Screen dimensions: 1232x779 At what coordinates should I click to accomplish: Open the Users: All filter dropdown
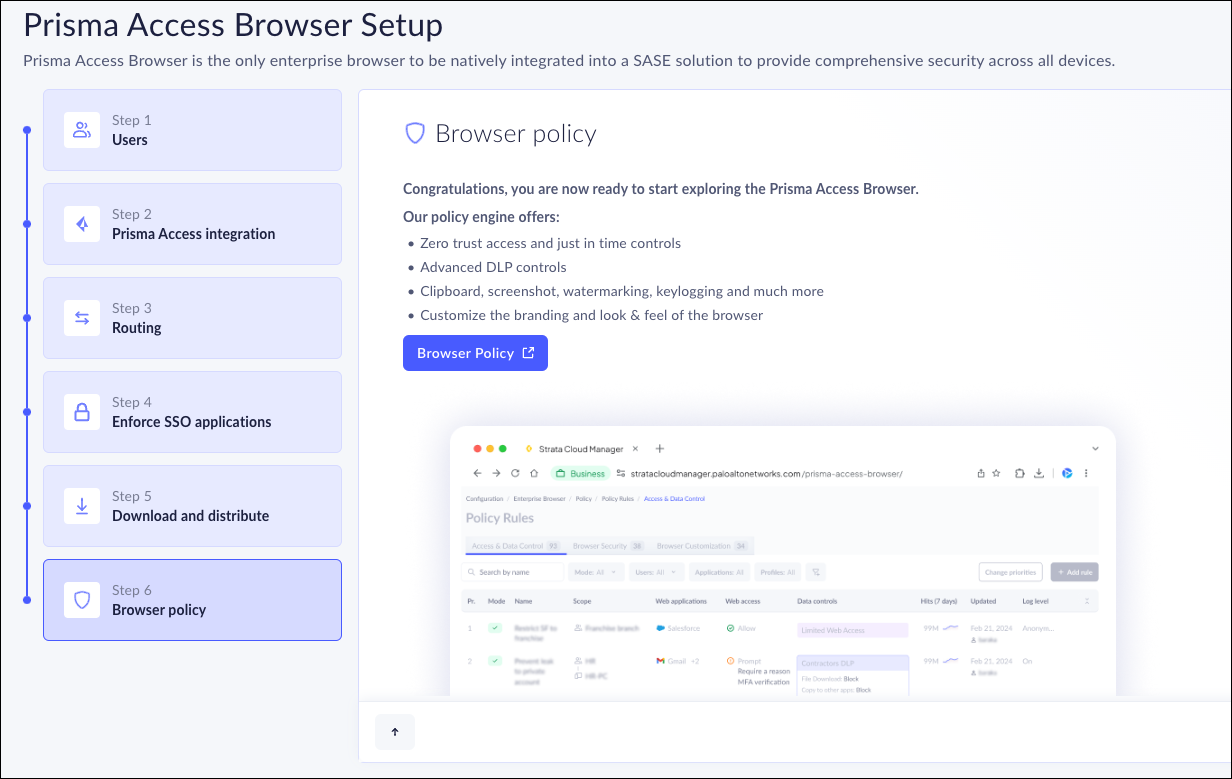click(656, 572)
